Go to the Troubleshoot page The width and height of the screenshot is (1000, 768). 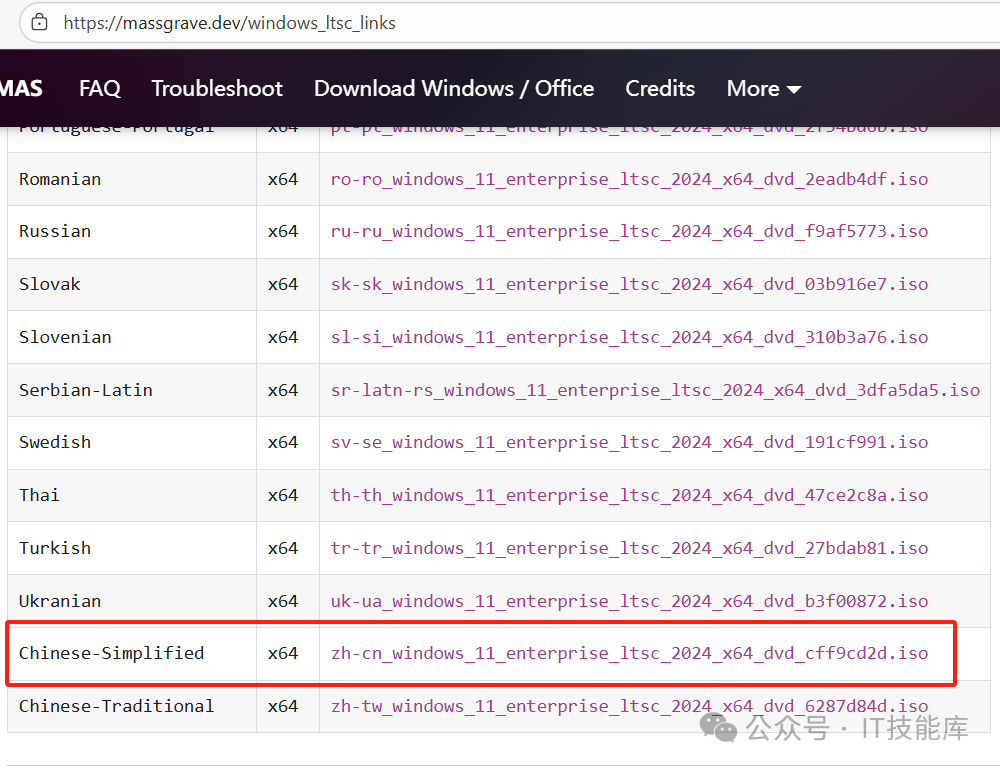pyautogui.click(x=217, y=89)
